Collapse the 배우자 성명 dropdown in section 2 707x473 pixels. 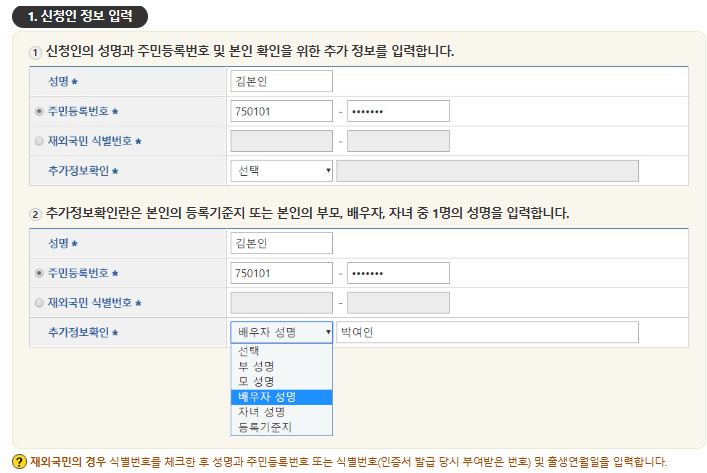click(281, 332)
